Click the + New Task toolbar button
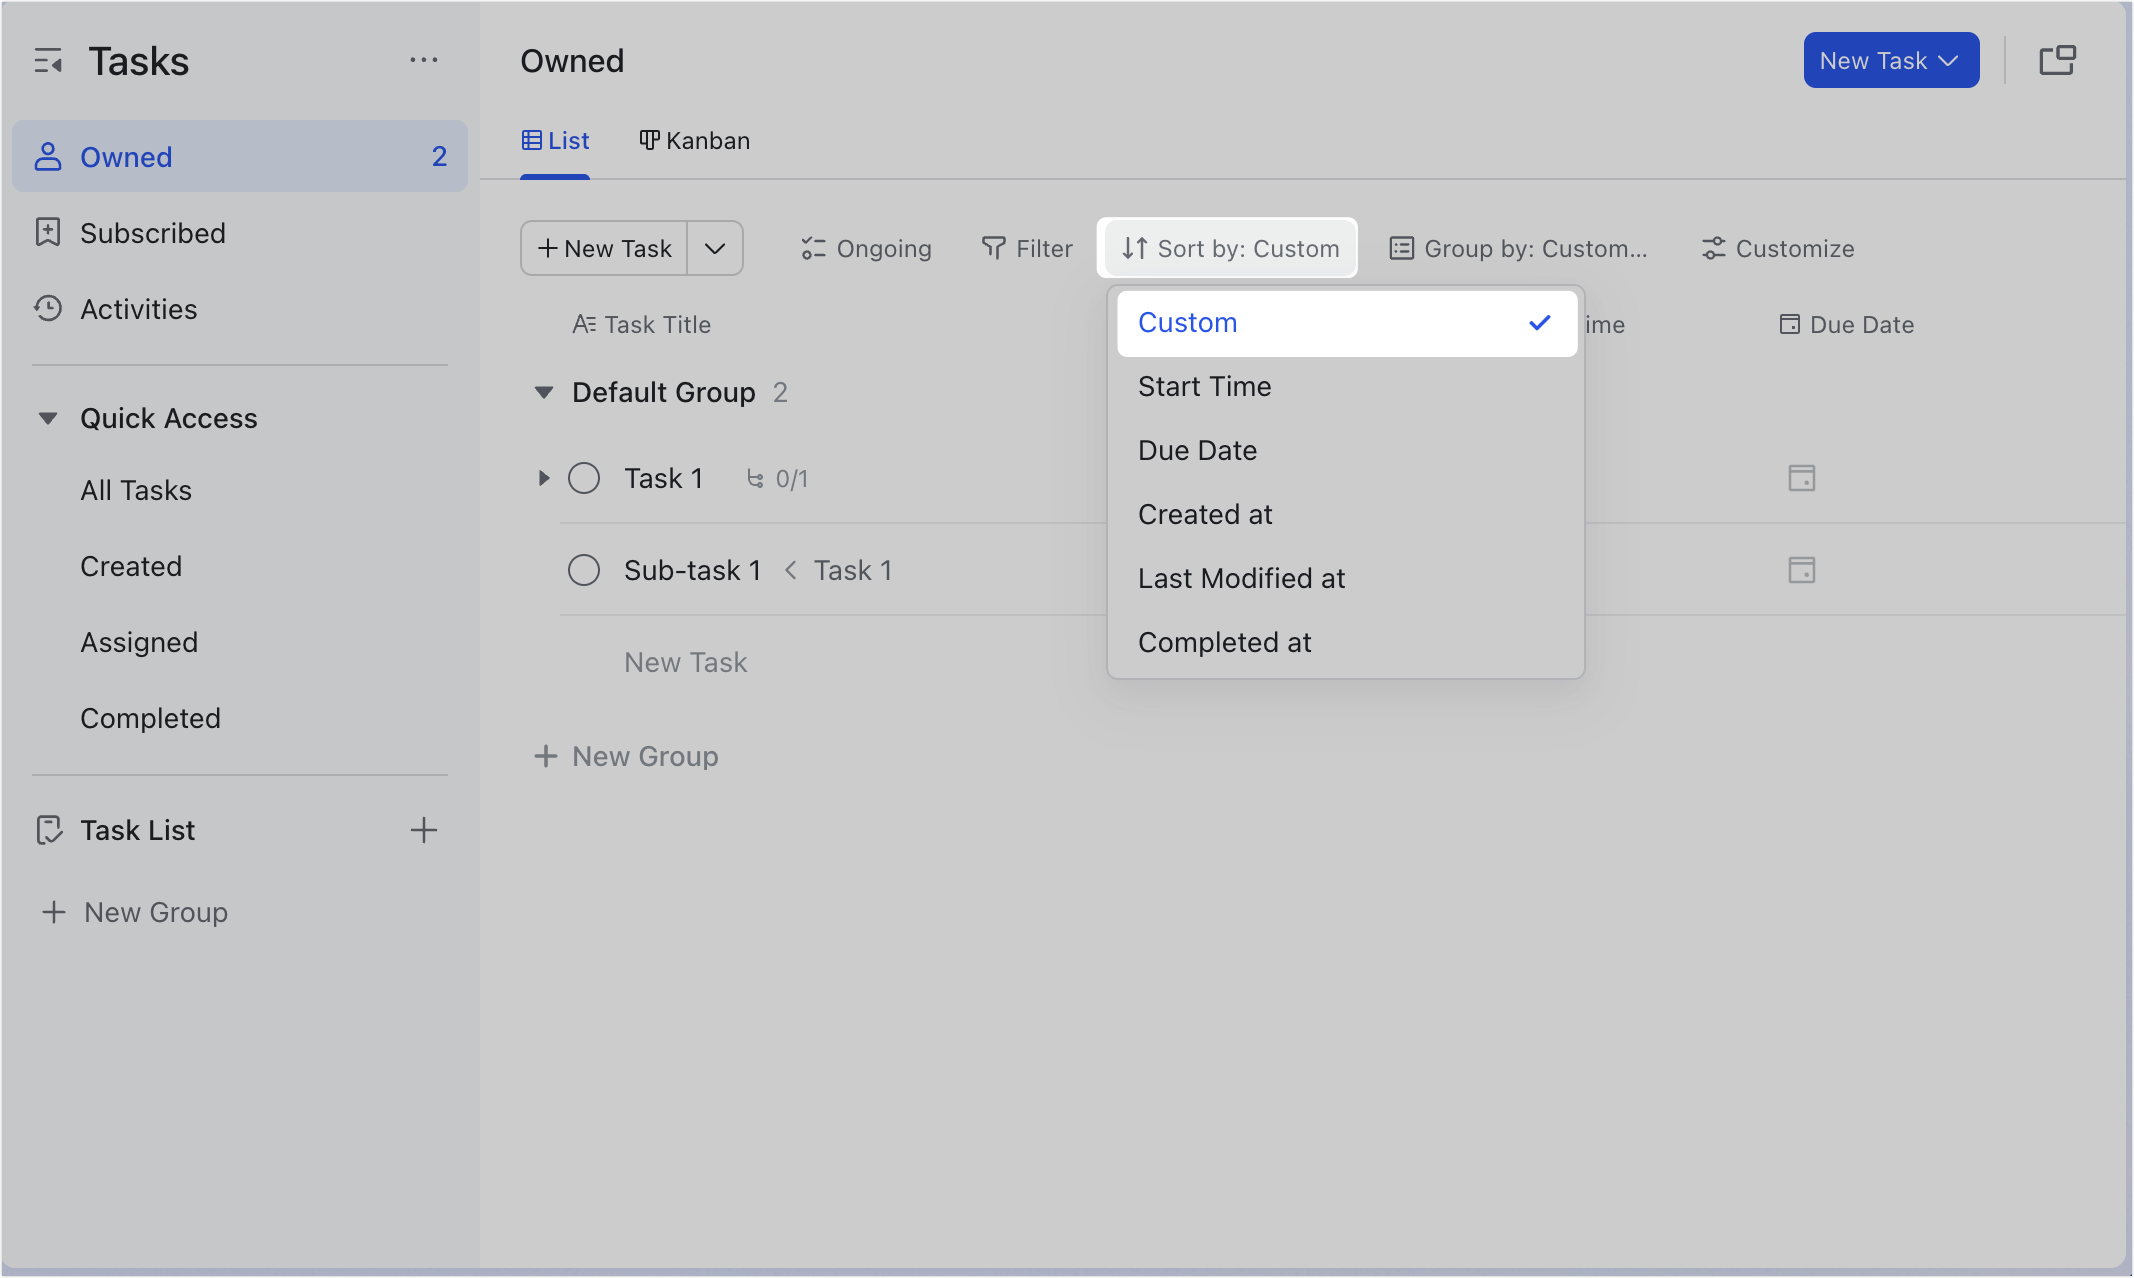 tap(604, 248)
